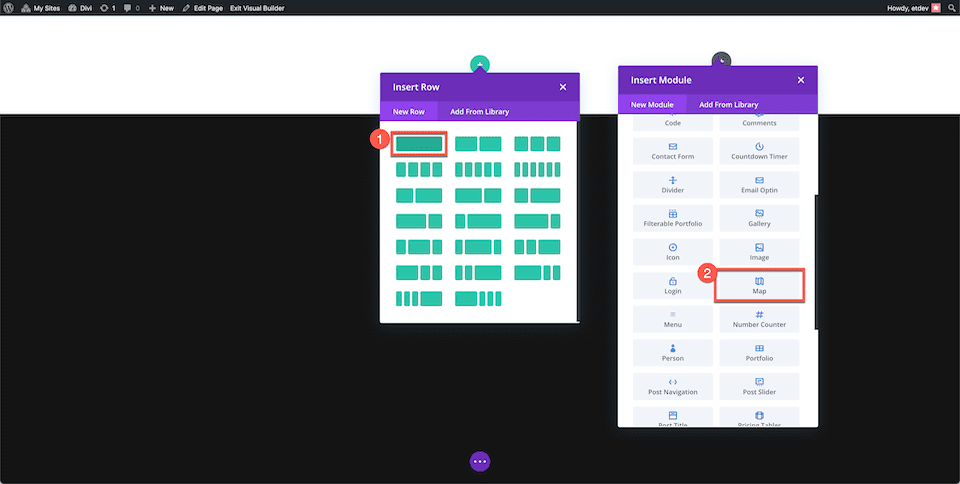Select the Filterable Portfolio module
This screenshot has width=960, height=484.
673,218
